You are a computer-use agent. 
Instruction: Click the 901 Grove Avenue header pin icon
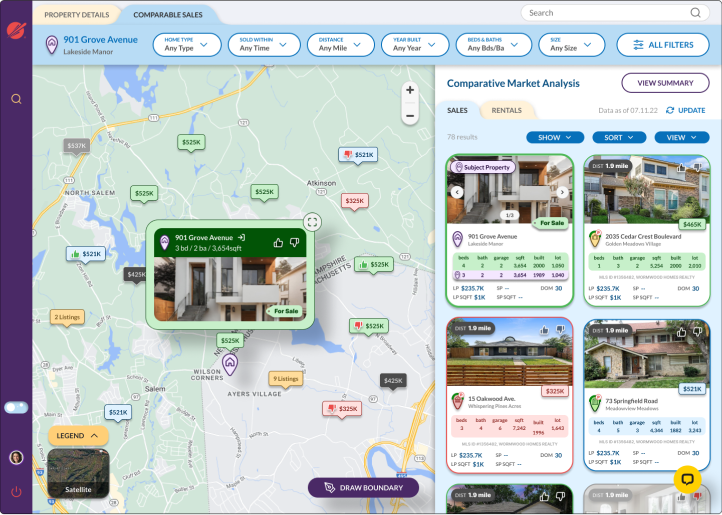[52, 45]
